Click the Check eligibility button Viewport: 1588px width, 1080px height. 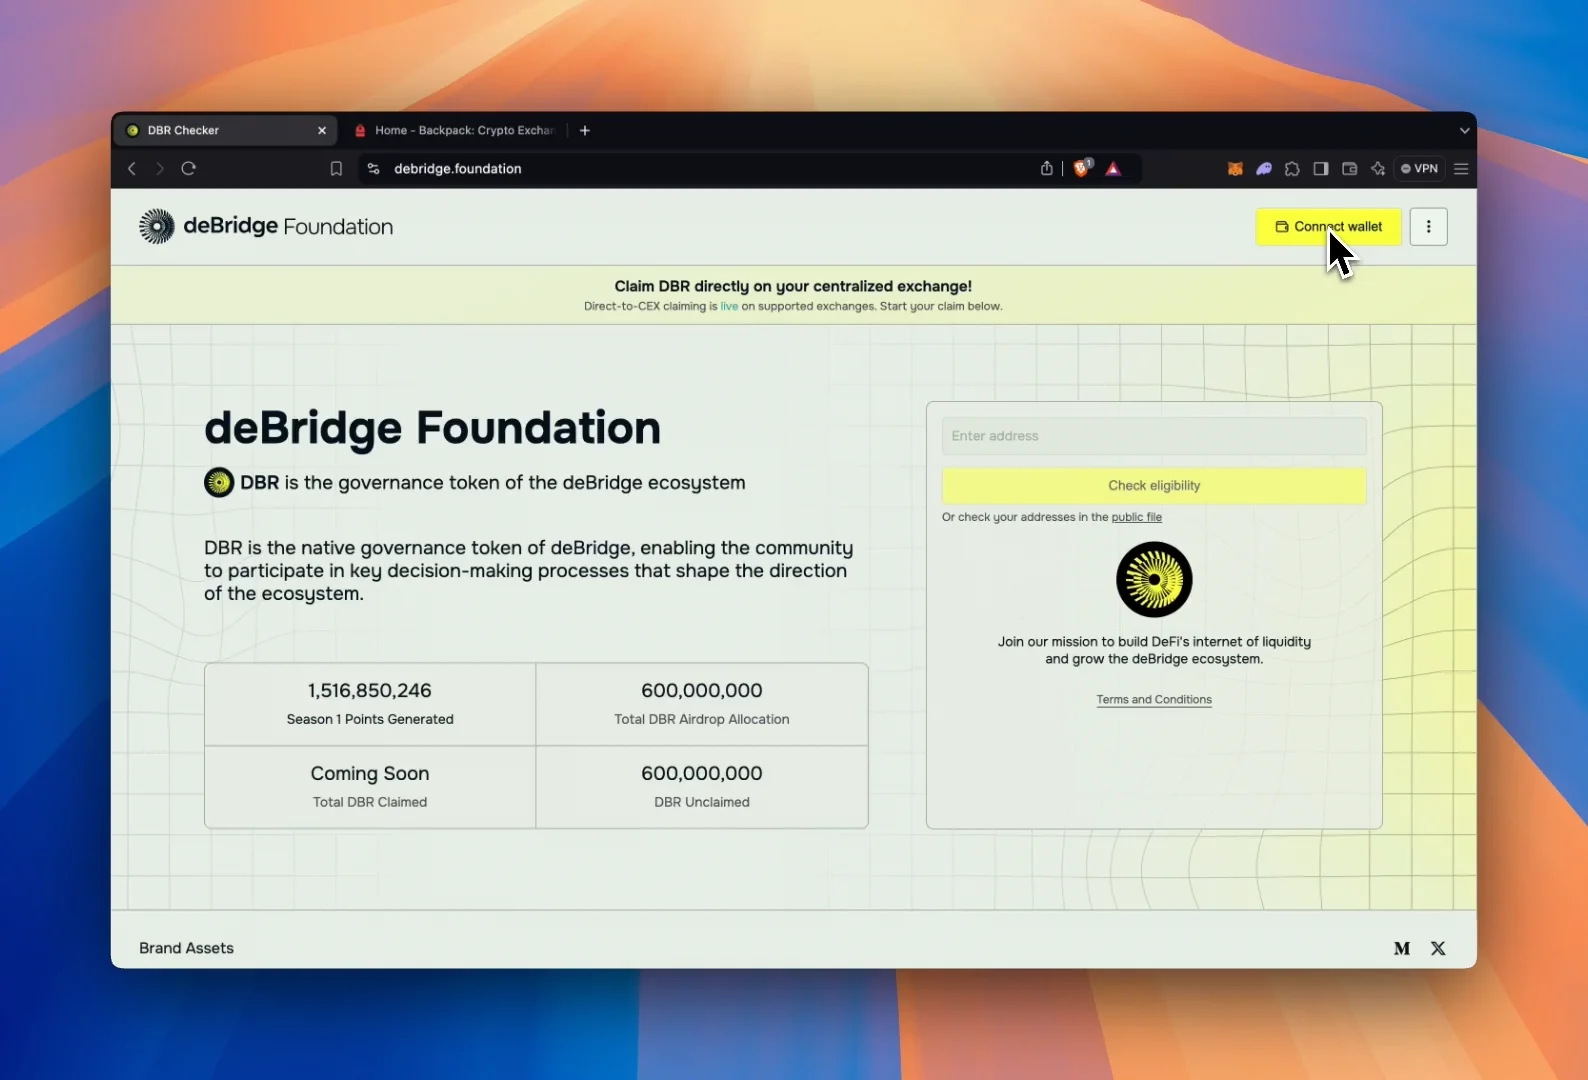pyautogui.click(x=1154, y=486)
